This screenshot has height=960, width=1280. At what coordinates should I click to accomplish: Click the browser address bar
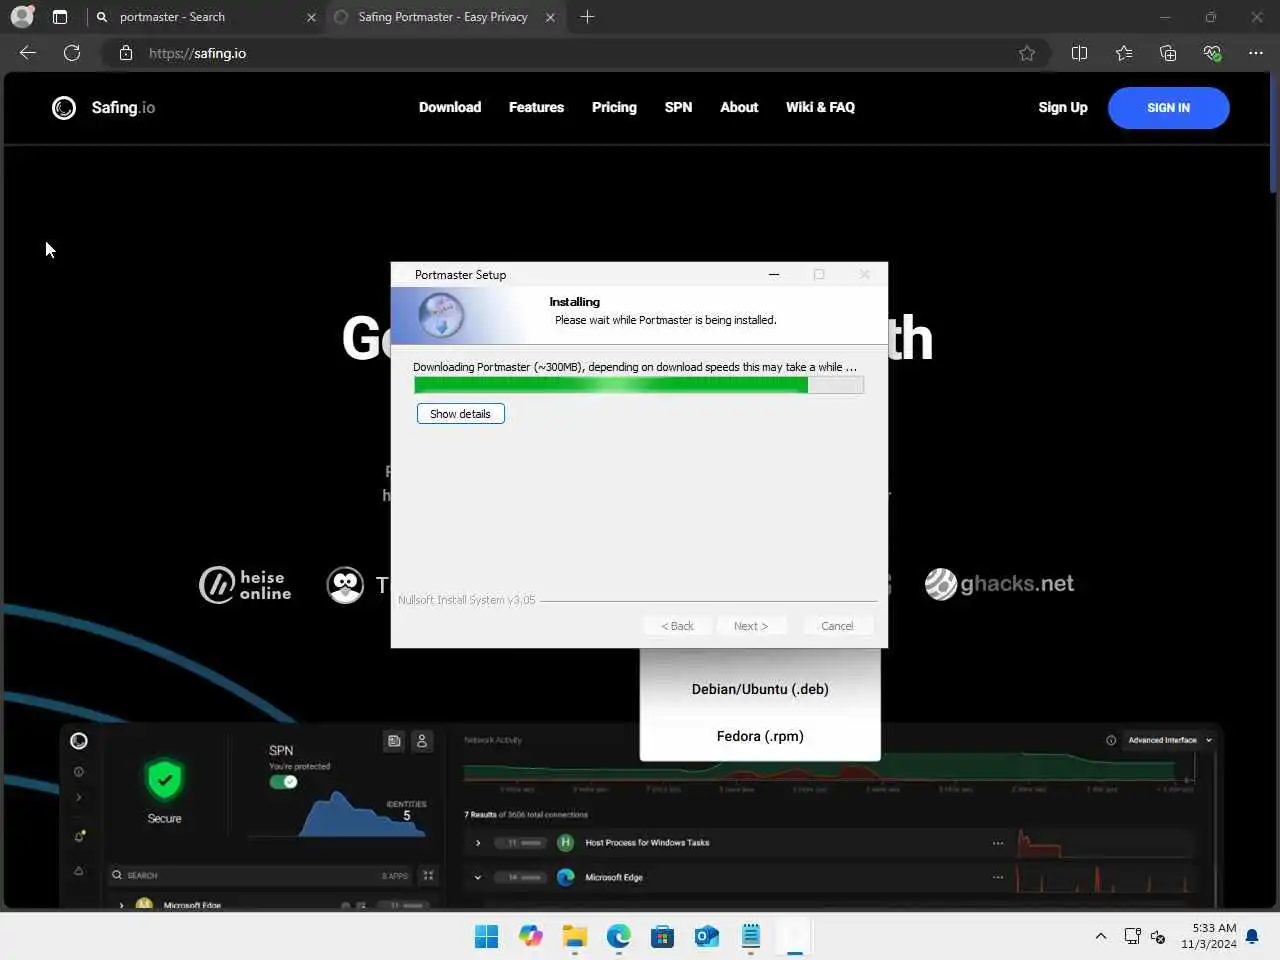575,53
